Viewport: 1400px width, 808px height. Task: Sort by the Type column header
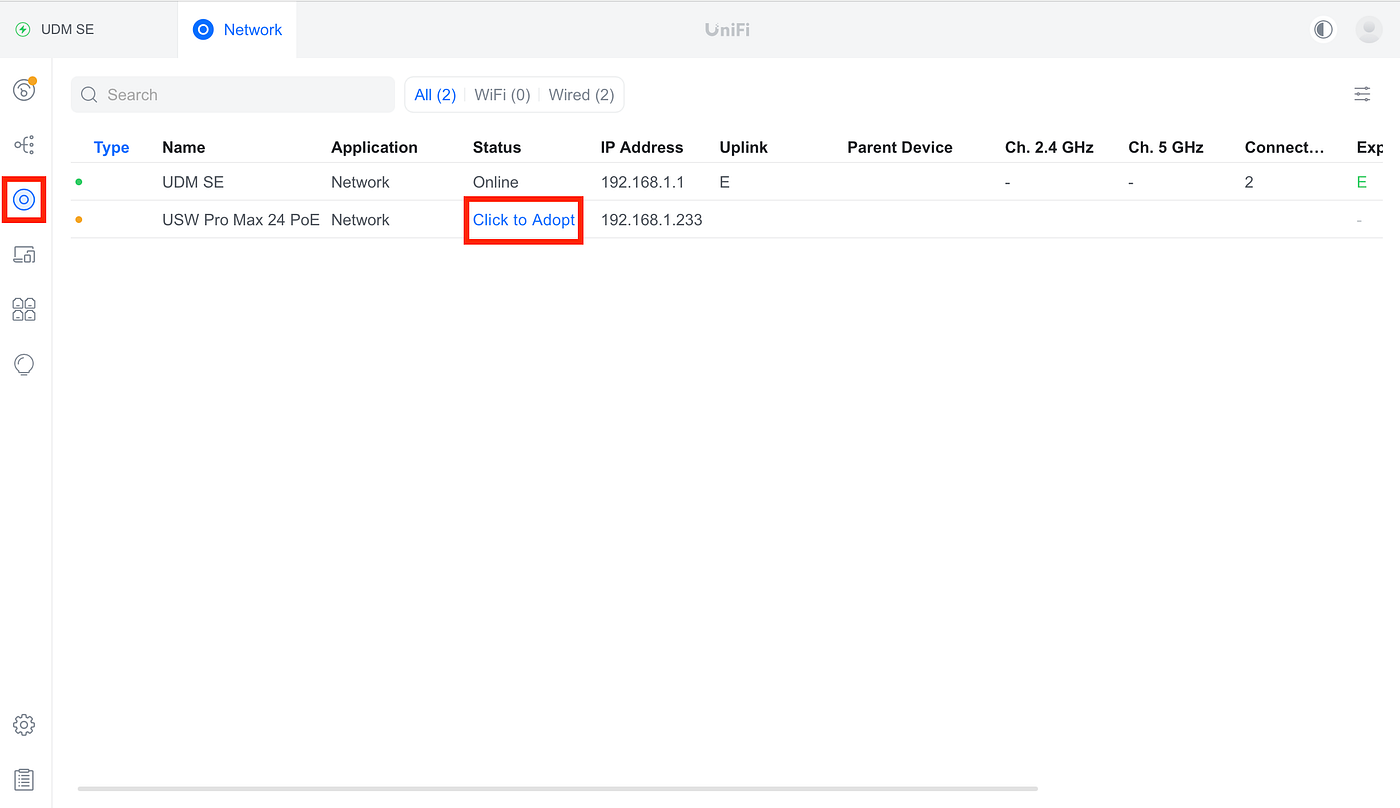[111, 147]
